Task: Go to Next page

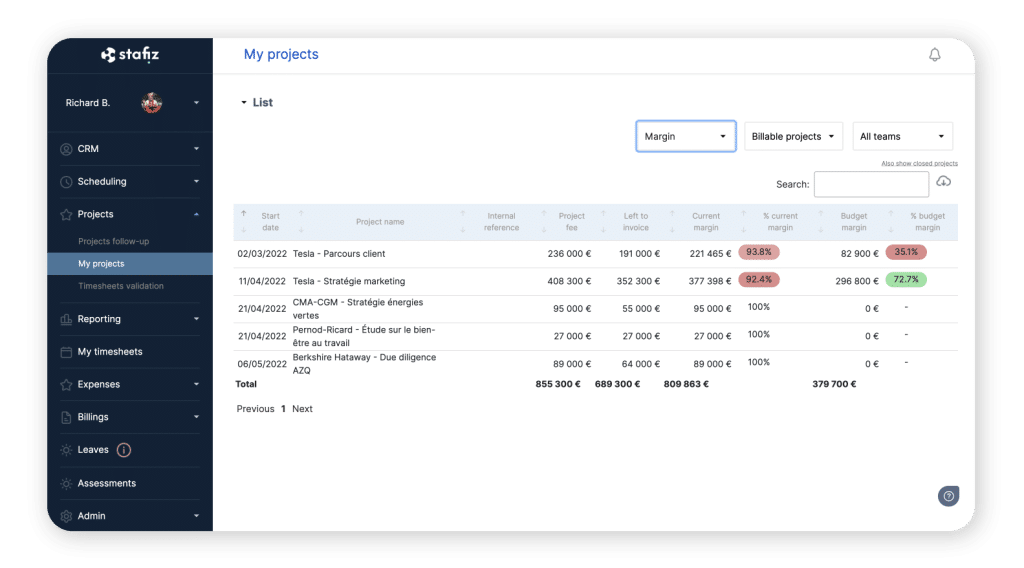Action: click(302, 409)
